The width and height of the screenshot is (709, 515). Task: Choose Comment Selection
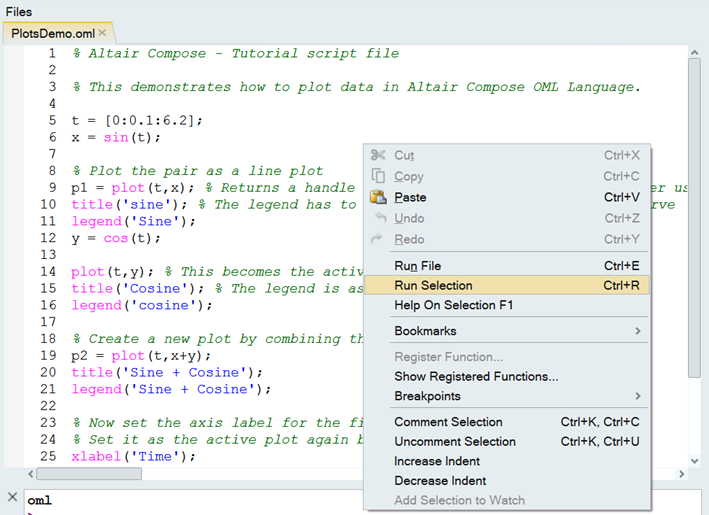pos(448,422)
